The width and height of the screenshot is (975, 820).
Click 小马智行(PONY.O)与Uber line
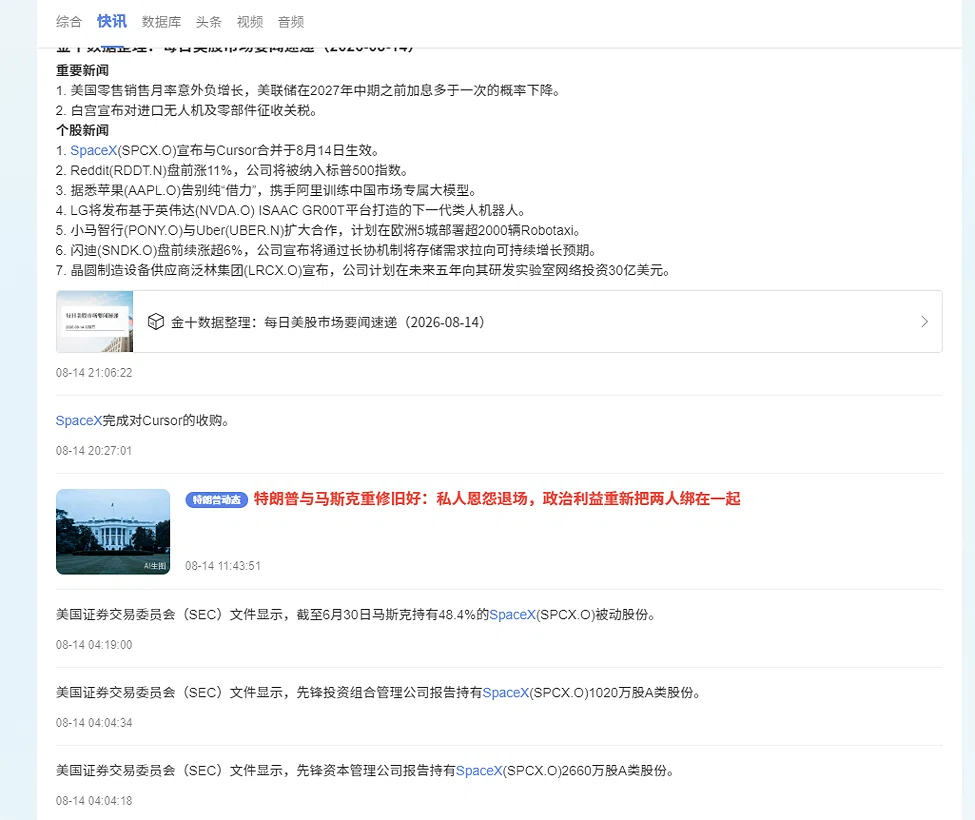pos(320,231)
